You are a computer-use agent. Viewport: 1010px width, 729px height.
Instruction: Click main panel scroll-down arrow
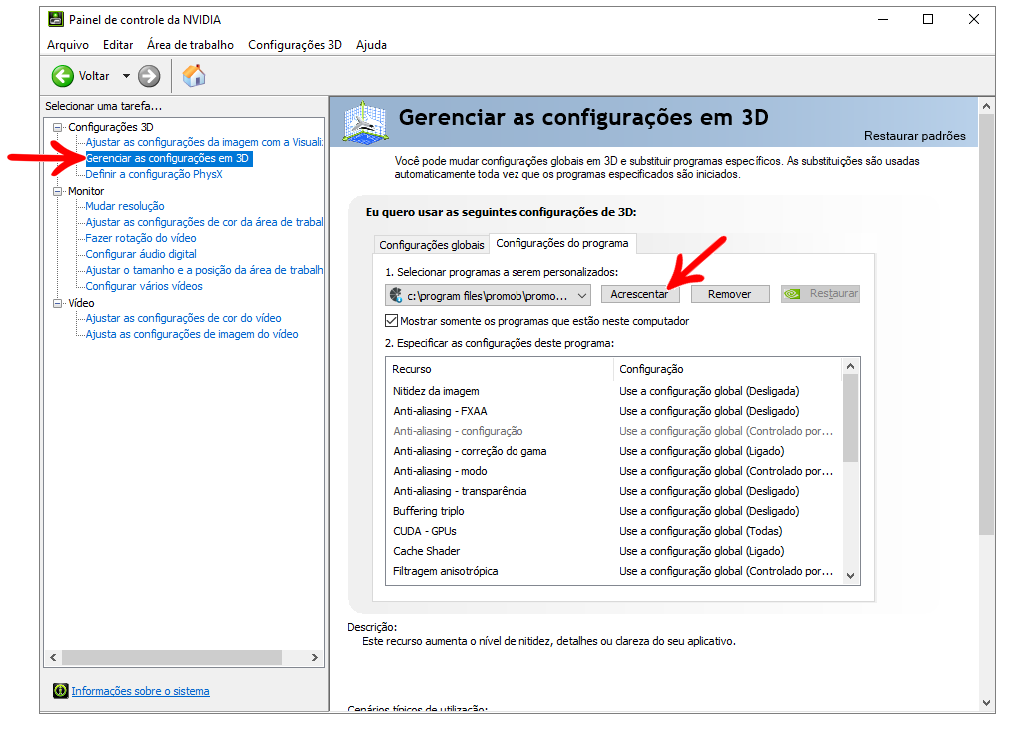[x=986, y=703]
